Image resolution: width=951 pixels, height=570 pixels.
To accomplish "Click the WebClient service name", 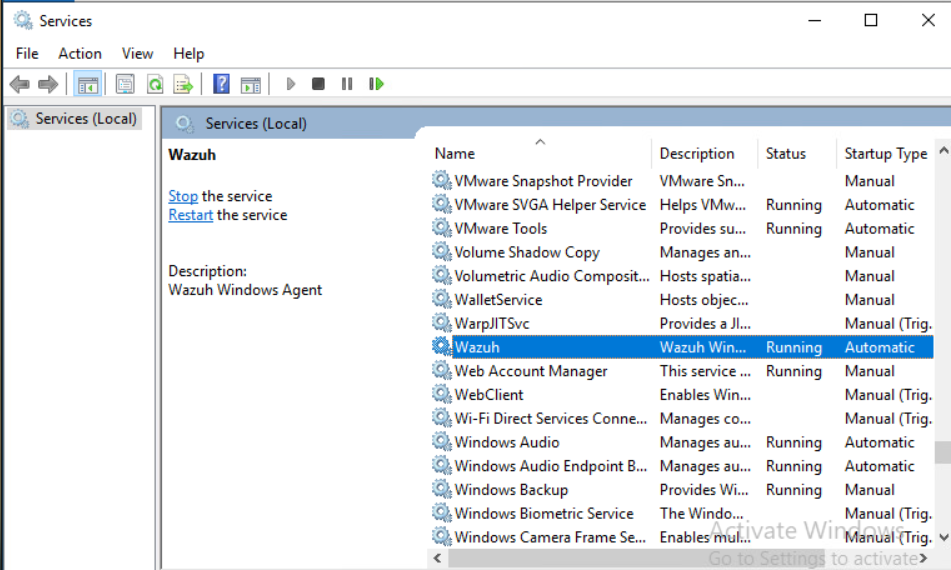I will 489,395.
